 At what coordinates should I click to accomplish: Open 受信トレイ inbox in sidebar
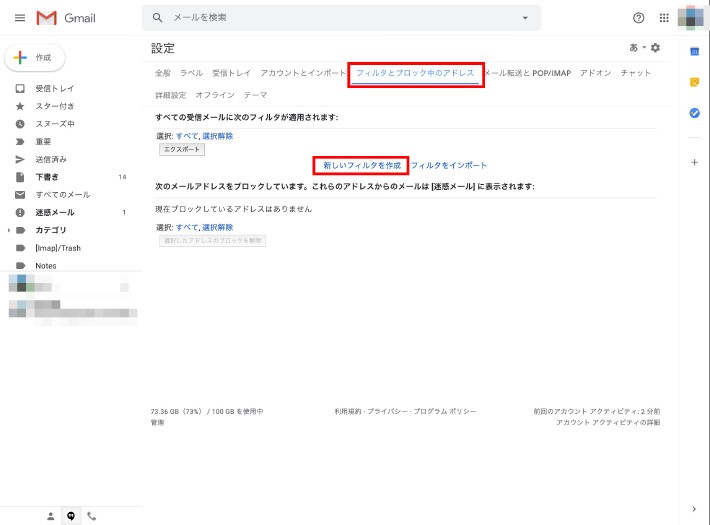(x=54, y=88)
